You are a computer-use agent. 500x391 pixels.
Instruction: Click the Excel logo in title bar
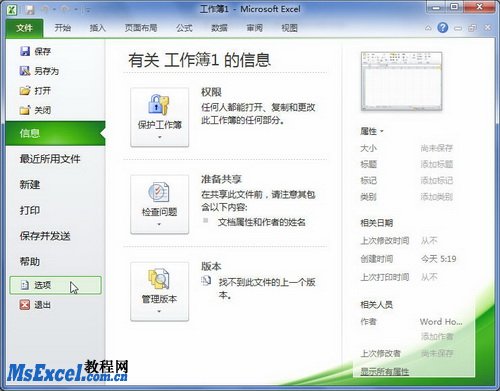point(12,9)
